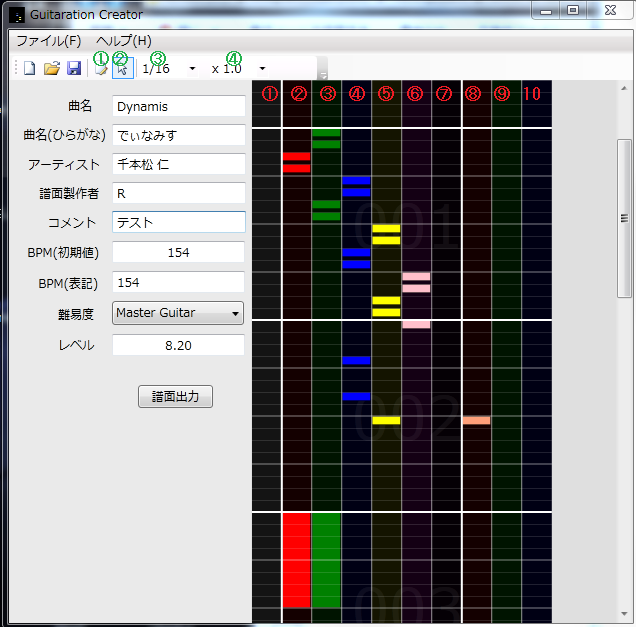Open the ヘルプ(H) menu

124,41
